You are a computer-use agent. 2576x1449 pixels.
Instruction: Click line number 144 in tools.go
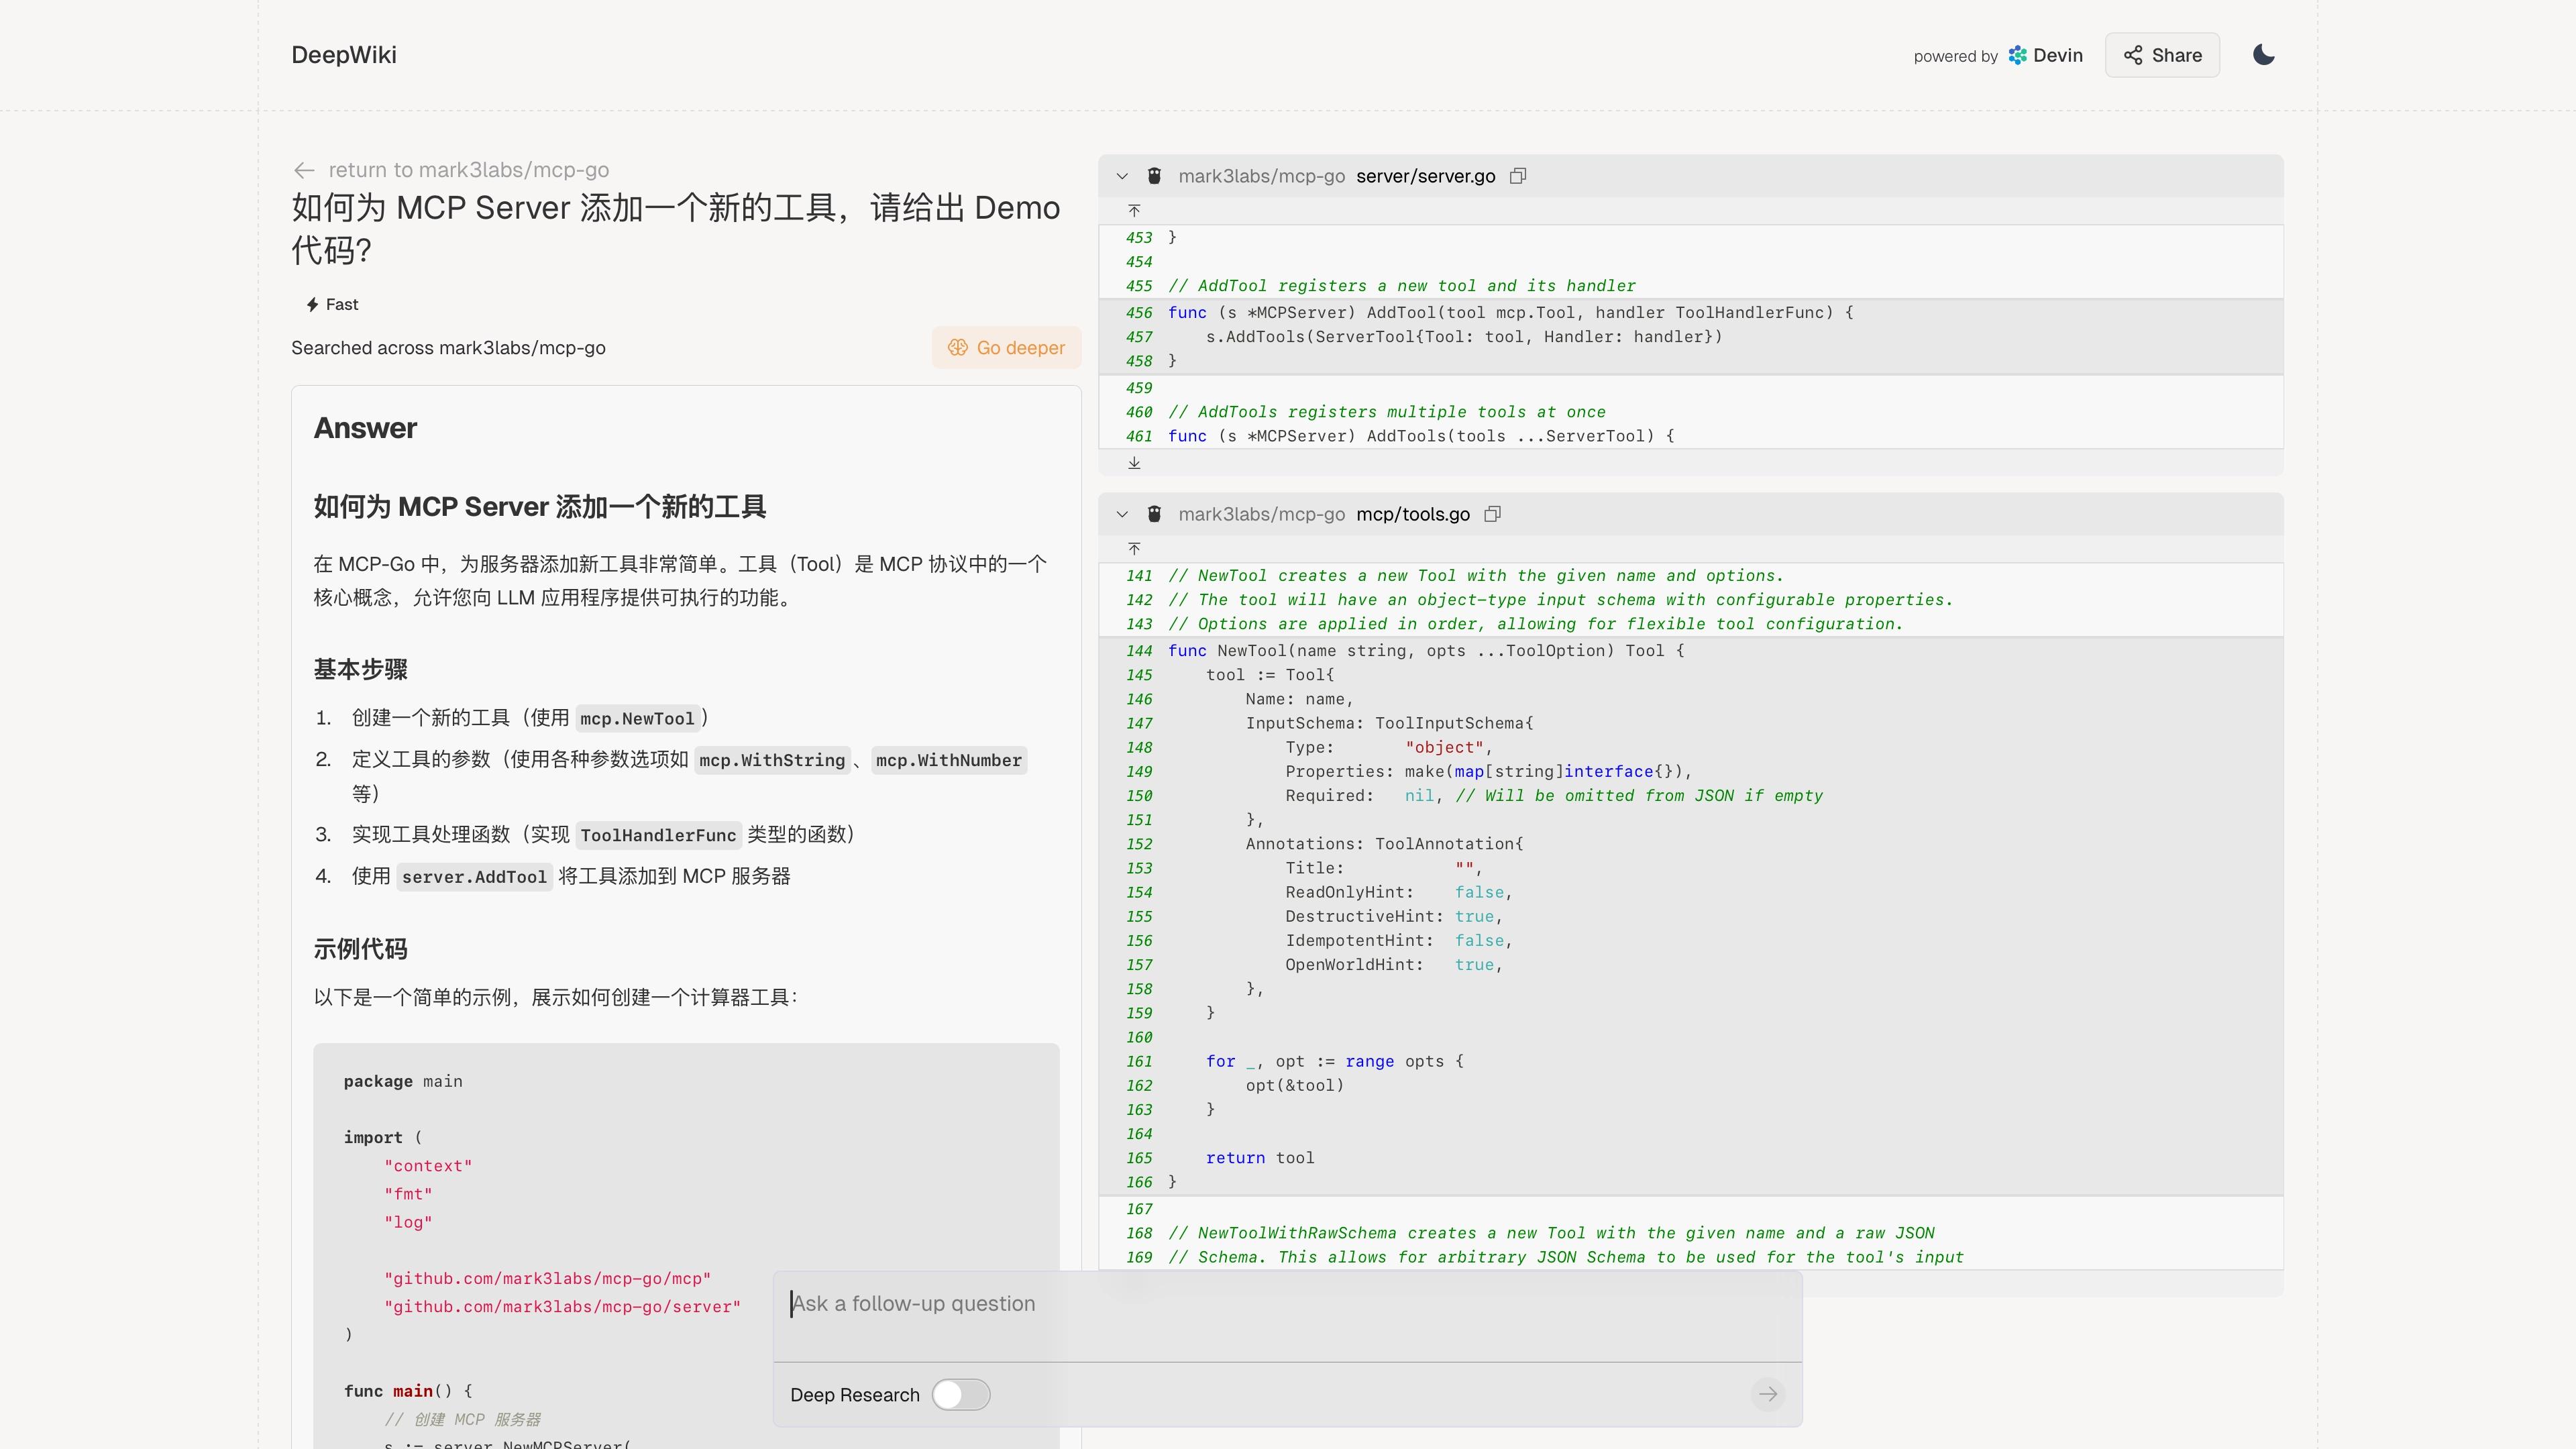pyautogui.click(x=1138, y=650)
